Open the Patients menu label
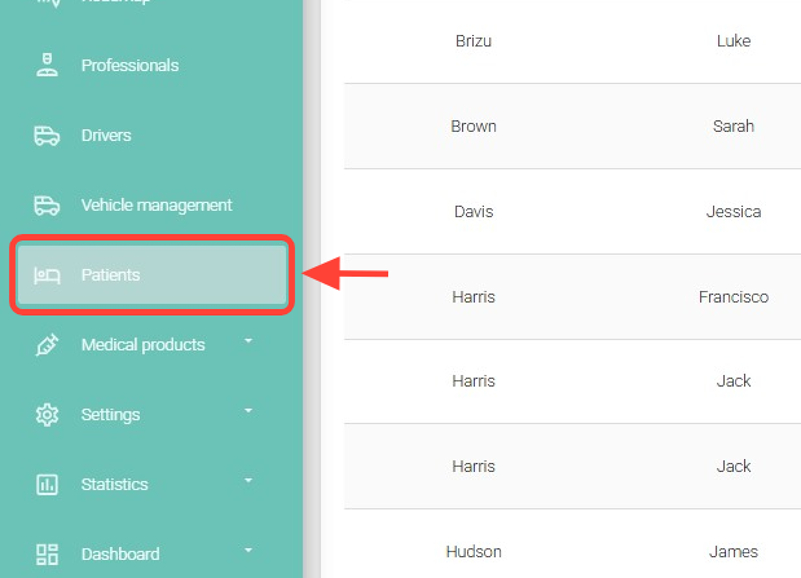The height and width of the screenshot is (578, 801). [x=110, y=275]
